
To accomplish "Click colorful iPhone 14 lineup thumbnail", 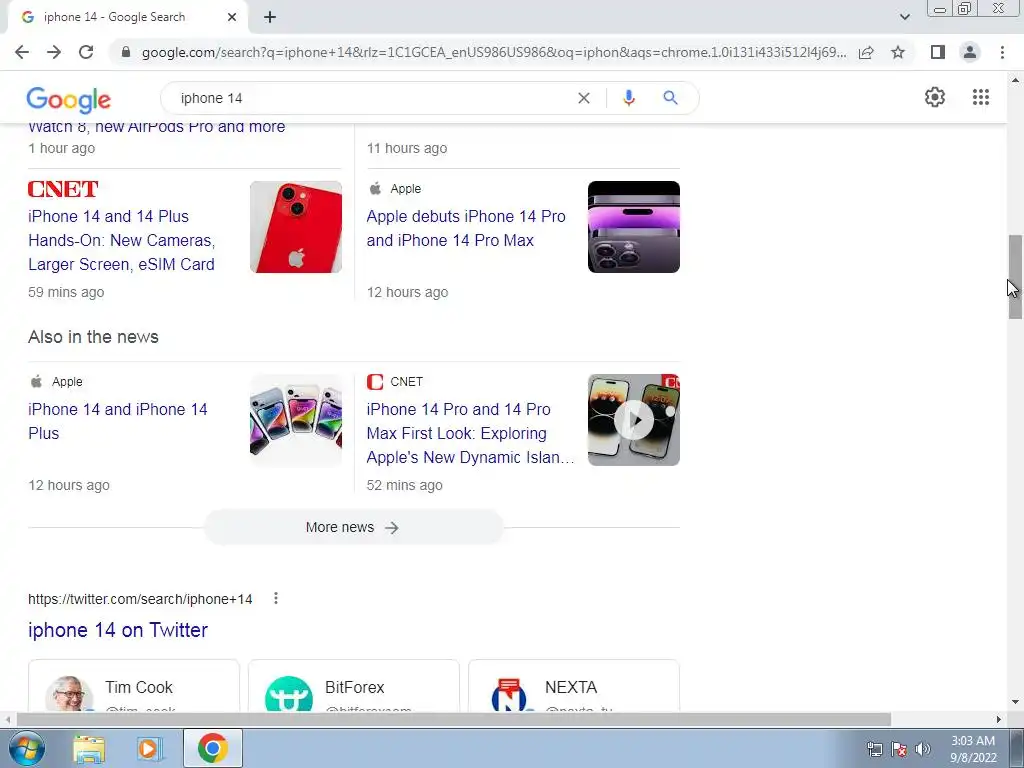I will tap(296, 420).
